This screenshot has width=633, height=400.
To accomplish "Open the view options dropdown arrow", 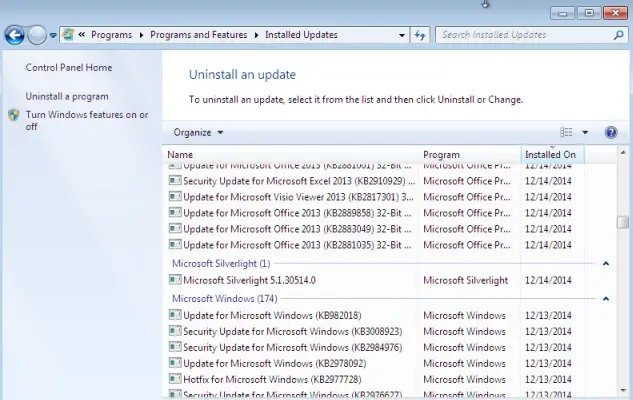I will coord(585,132).
